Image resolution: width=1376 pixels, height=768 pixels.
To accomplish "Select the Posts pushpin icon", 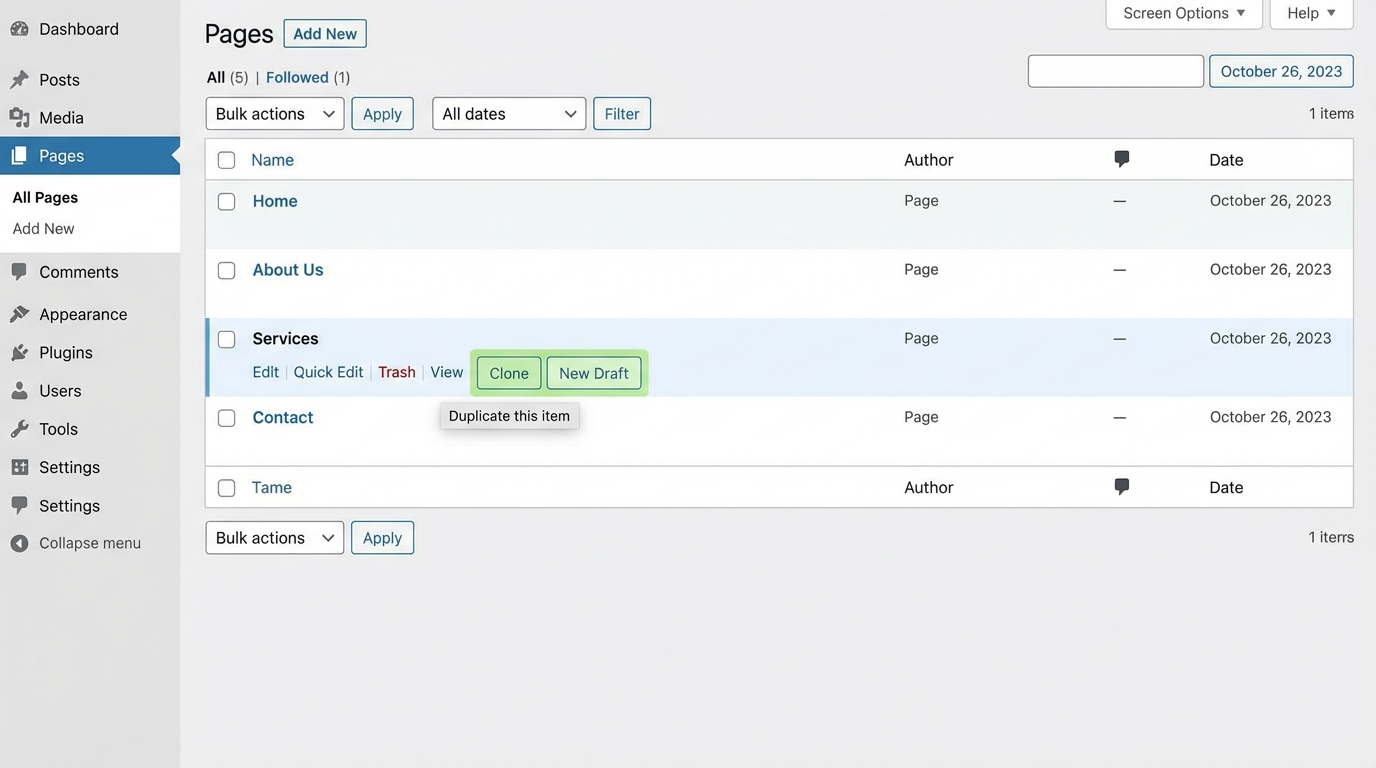I will tap(20, 79).
